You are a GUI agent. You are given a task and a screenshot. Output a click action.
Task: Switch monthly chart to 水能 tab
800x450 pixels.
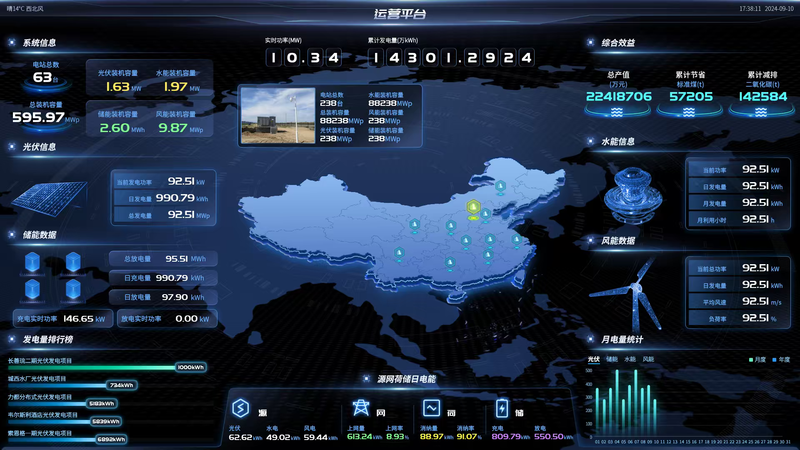click(629, 358)
